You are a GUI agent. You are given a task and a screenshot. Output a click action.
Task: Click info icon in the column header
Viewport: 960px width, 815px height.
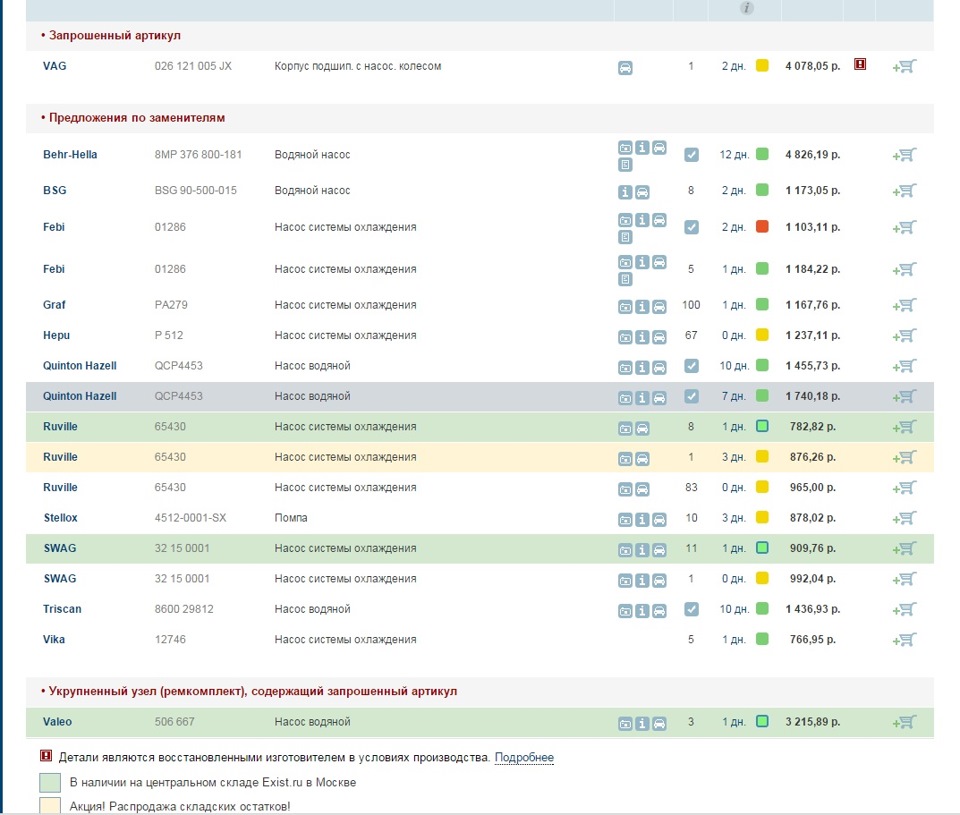tap(746, 8)
